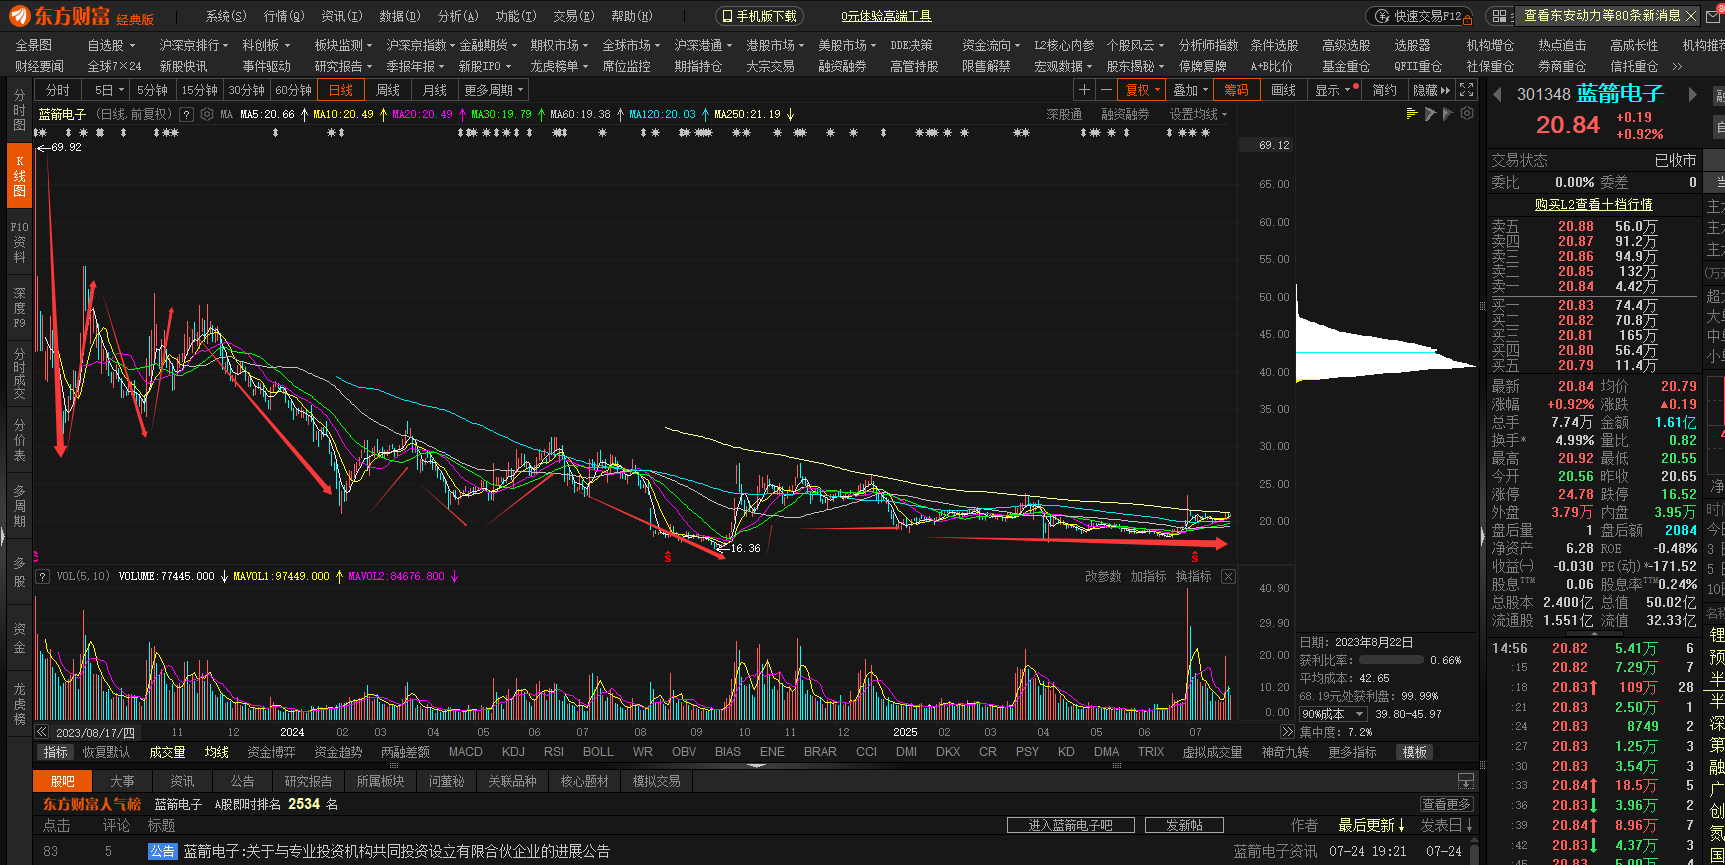Toggle the 筹码 chip distribution view
This screenshot has width=1725, height=865.
pos(1237,90)
